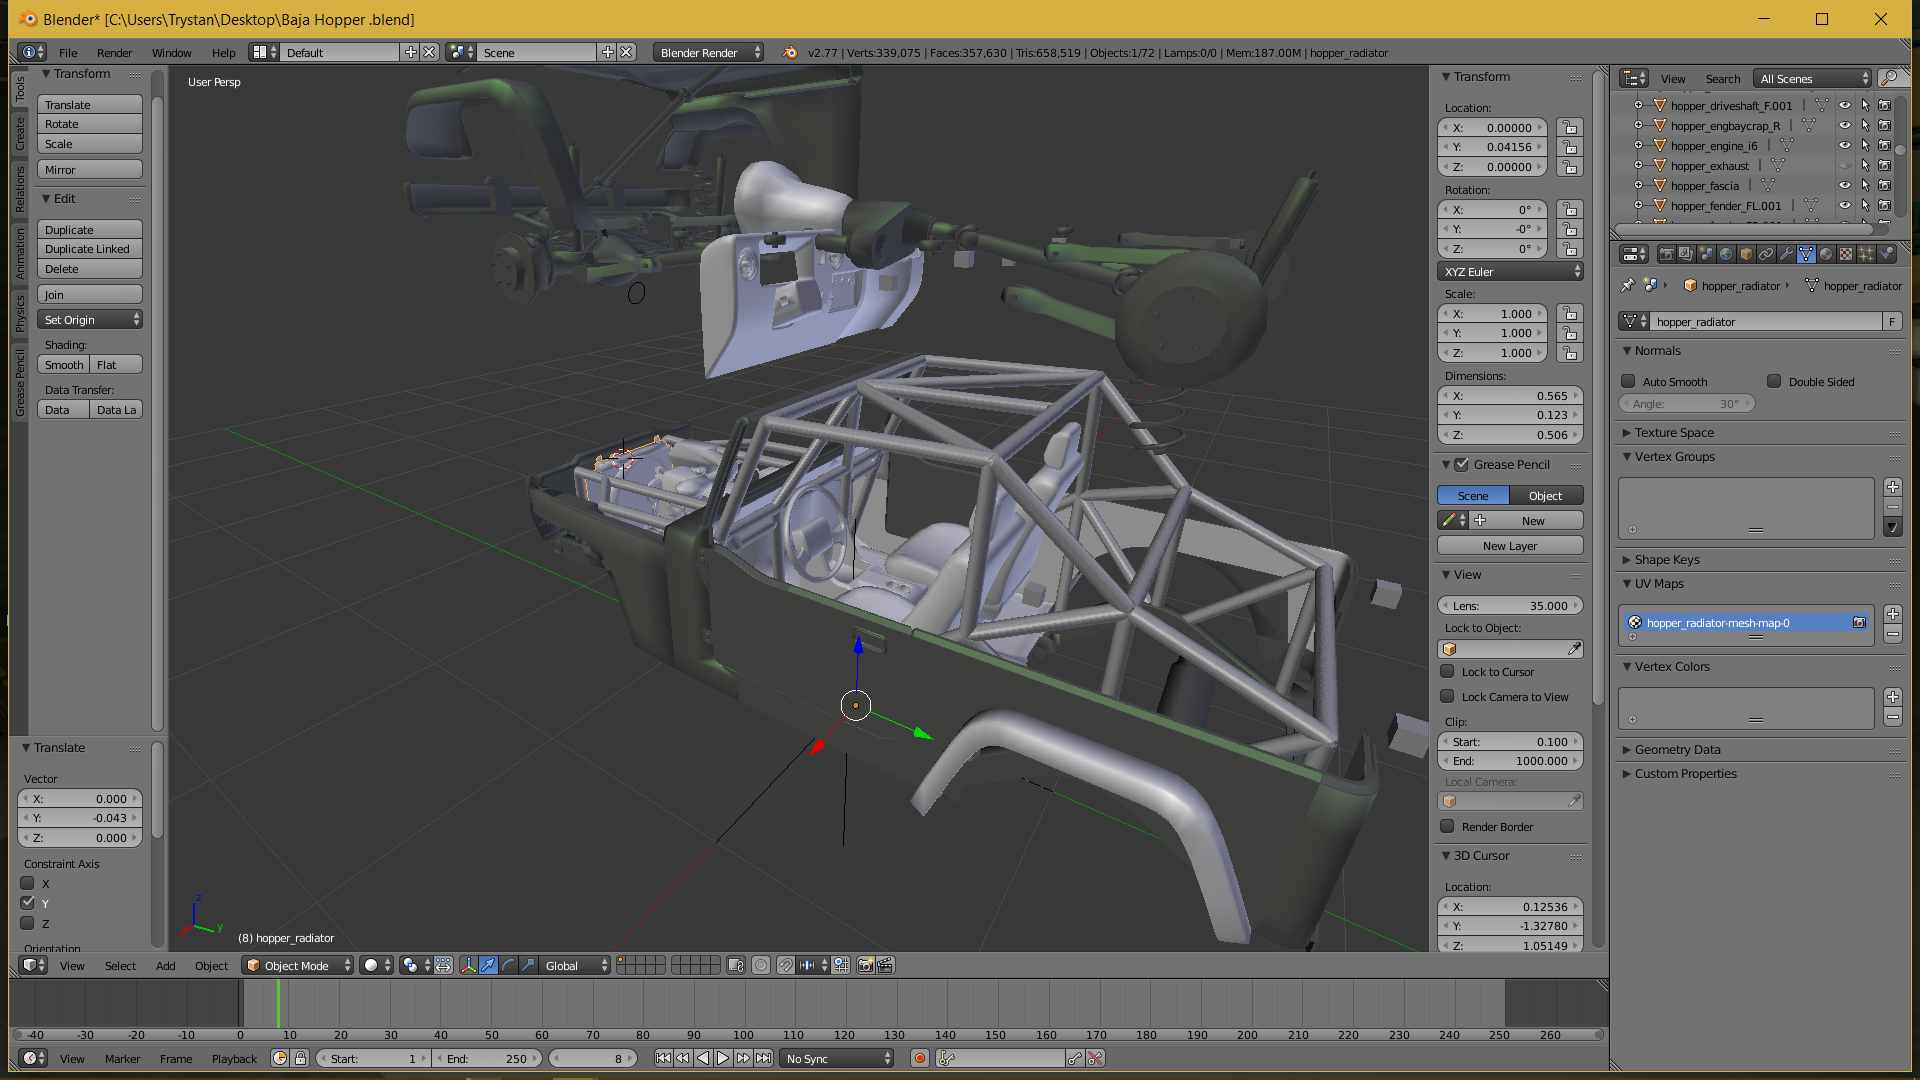1920x1080 pixels.
Task: Enable the Auto Smooth checkbox
Action: pyautogui.click(x=1628, y=381)
